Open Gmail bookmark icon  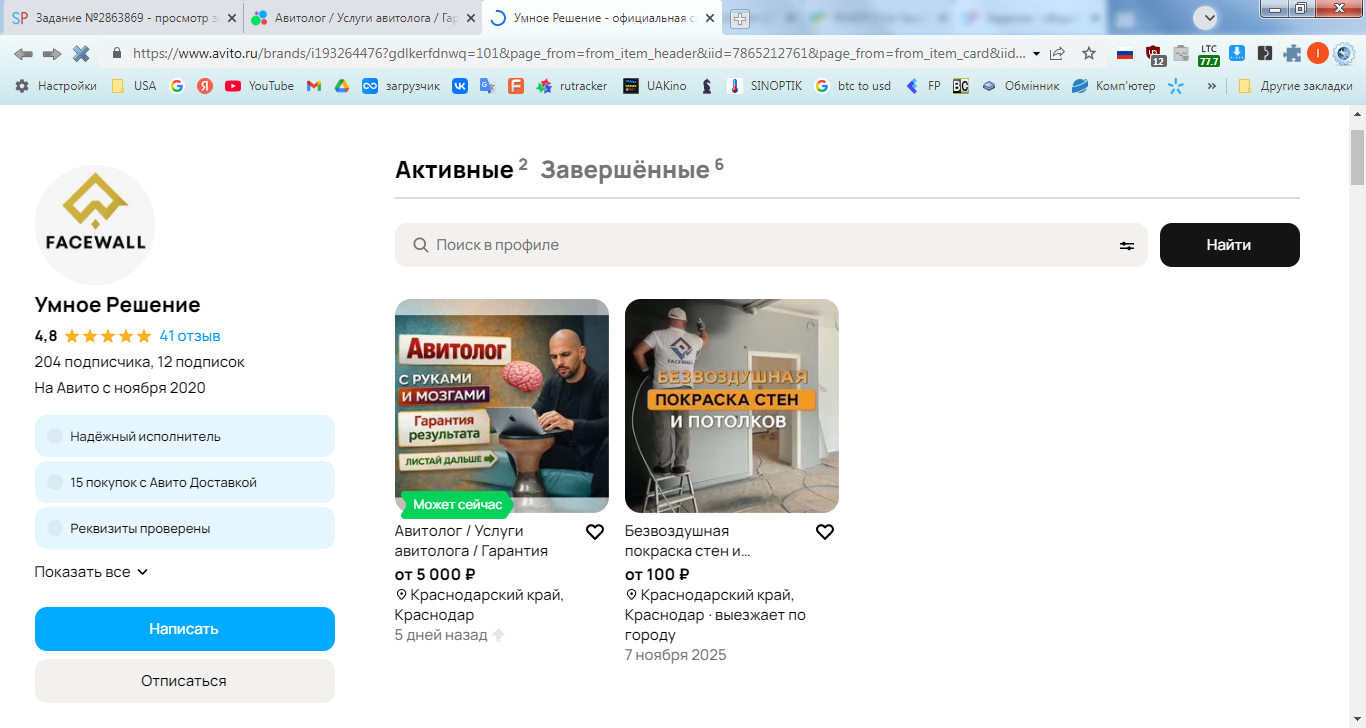click(x=314, y=86)
